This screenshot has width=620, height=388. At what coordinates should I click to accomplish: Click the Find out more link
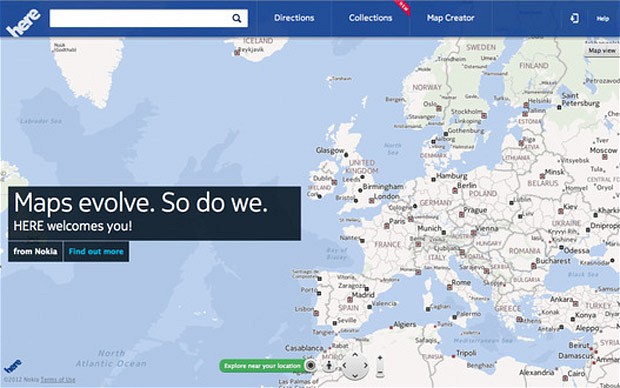(x=96, y=251)
